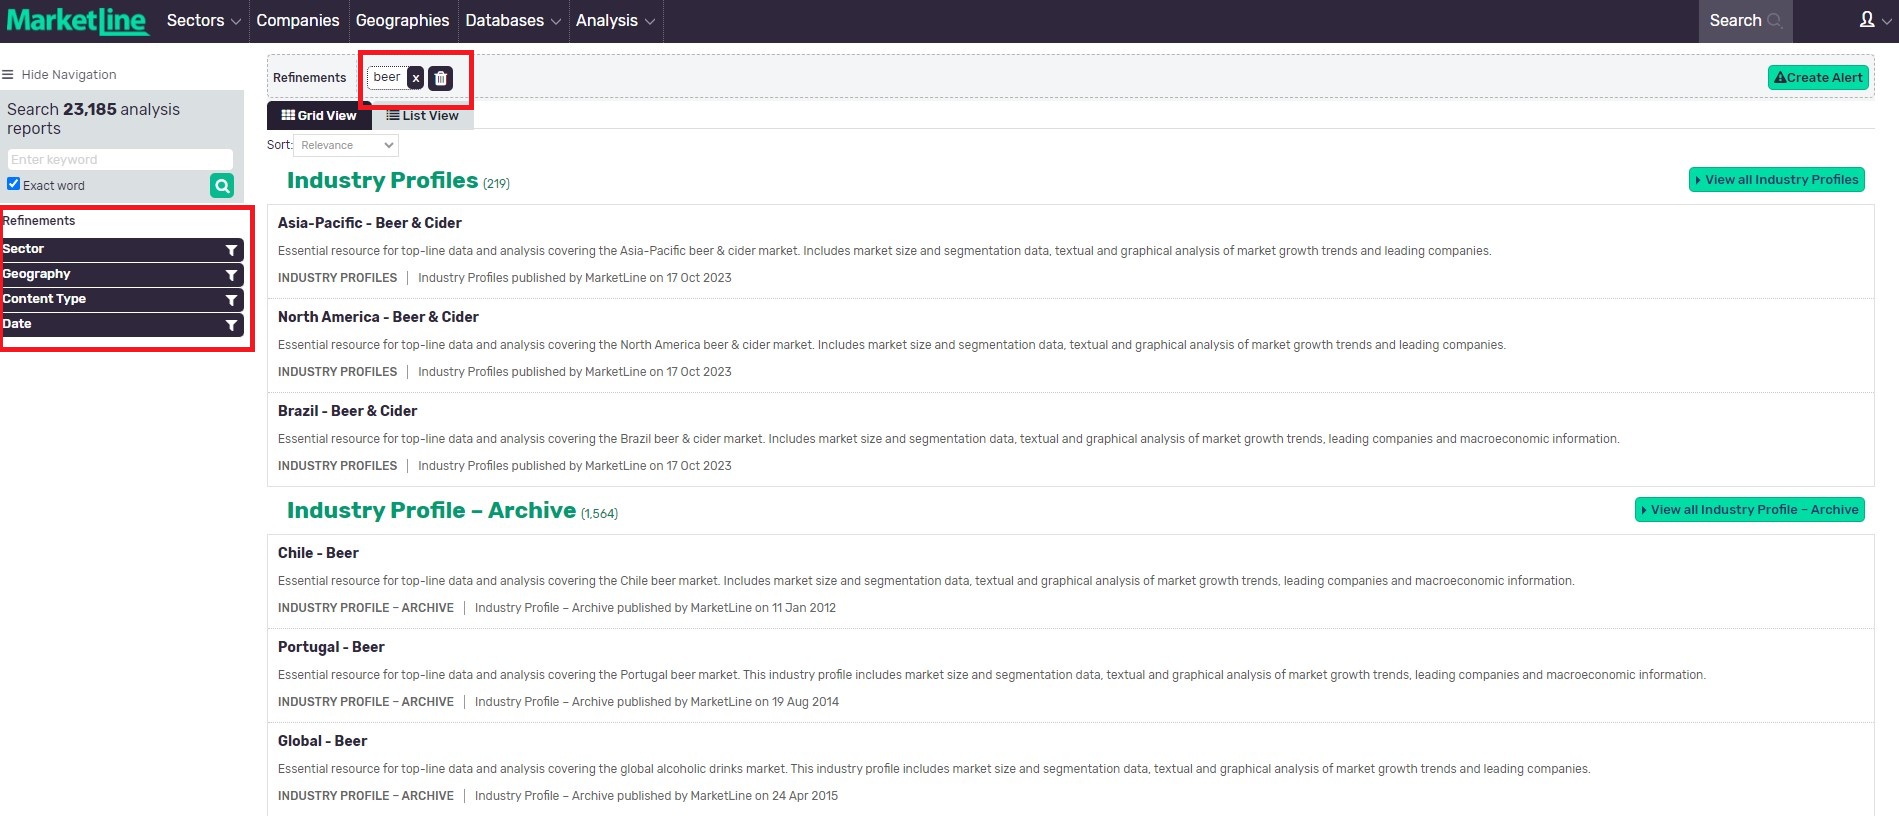Screen dimensions: 1899x816
Task: Open Asia-Pacific - Beer & Cider report
Action: [x=369, y=223]
